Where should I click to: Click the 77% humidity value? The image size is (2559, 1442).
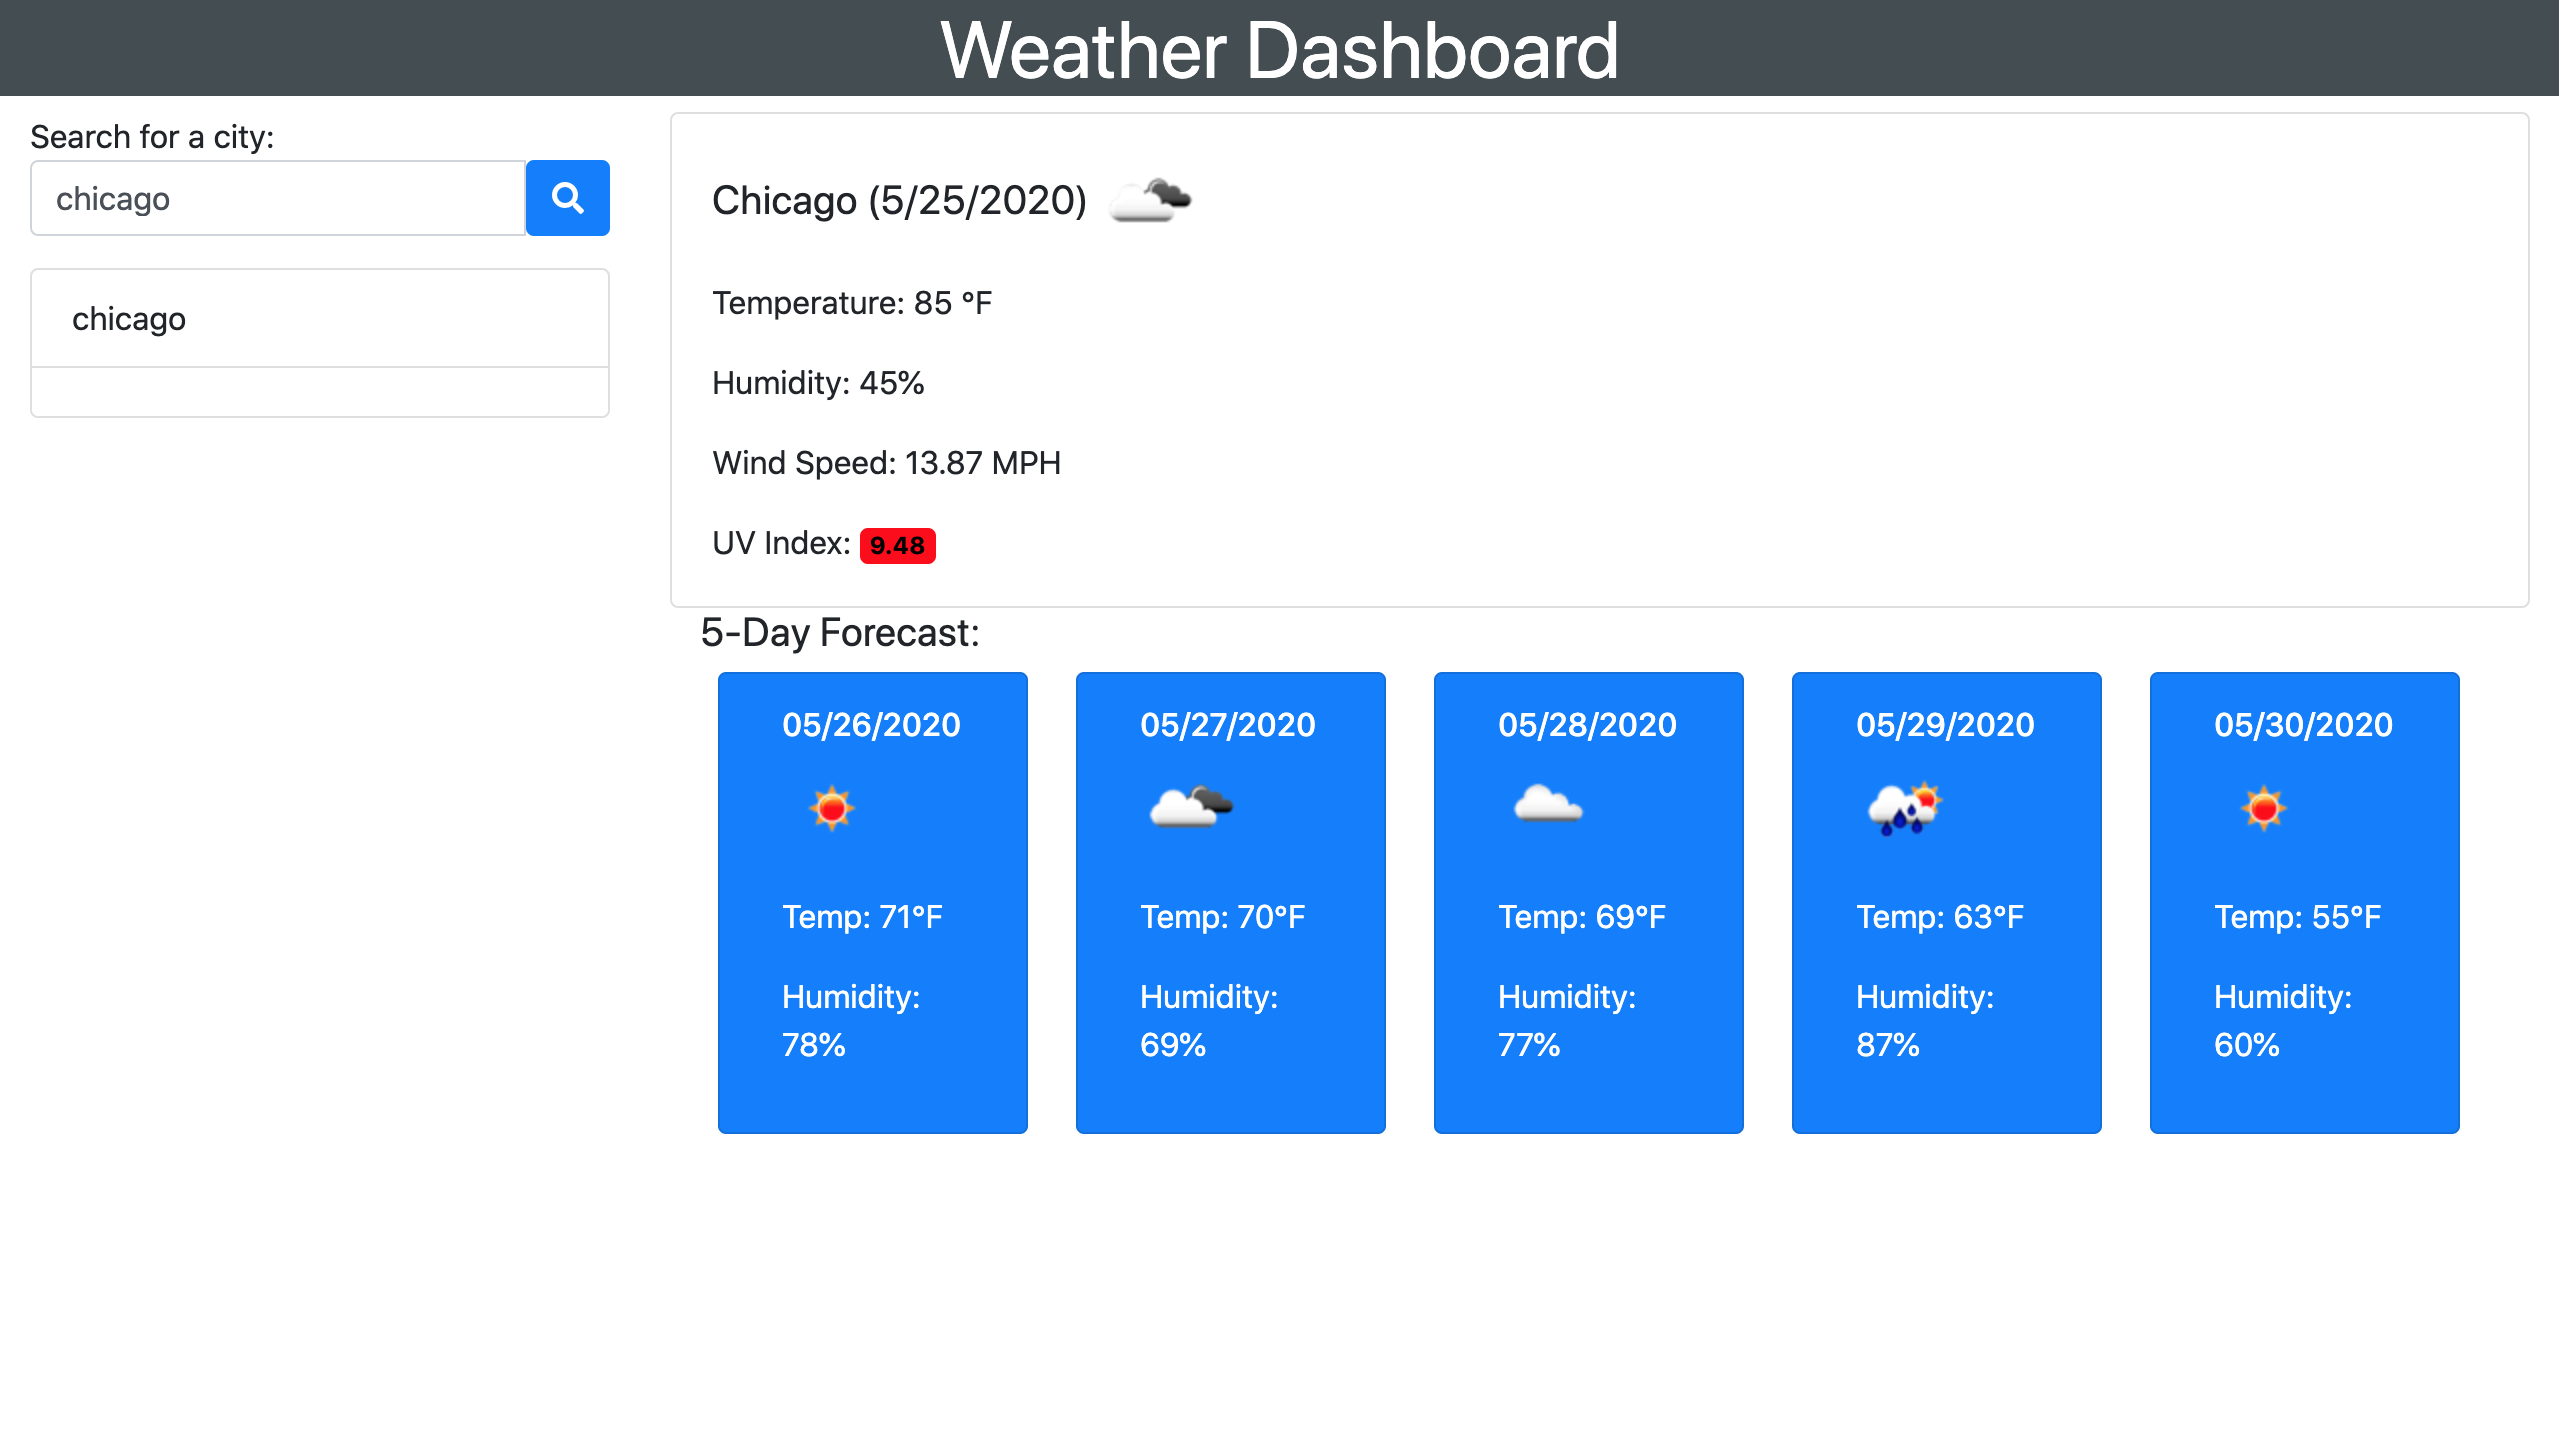tap(1529, 1044)
